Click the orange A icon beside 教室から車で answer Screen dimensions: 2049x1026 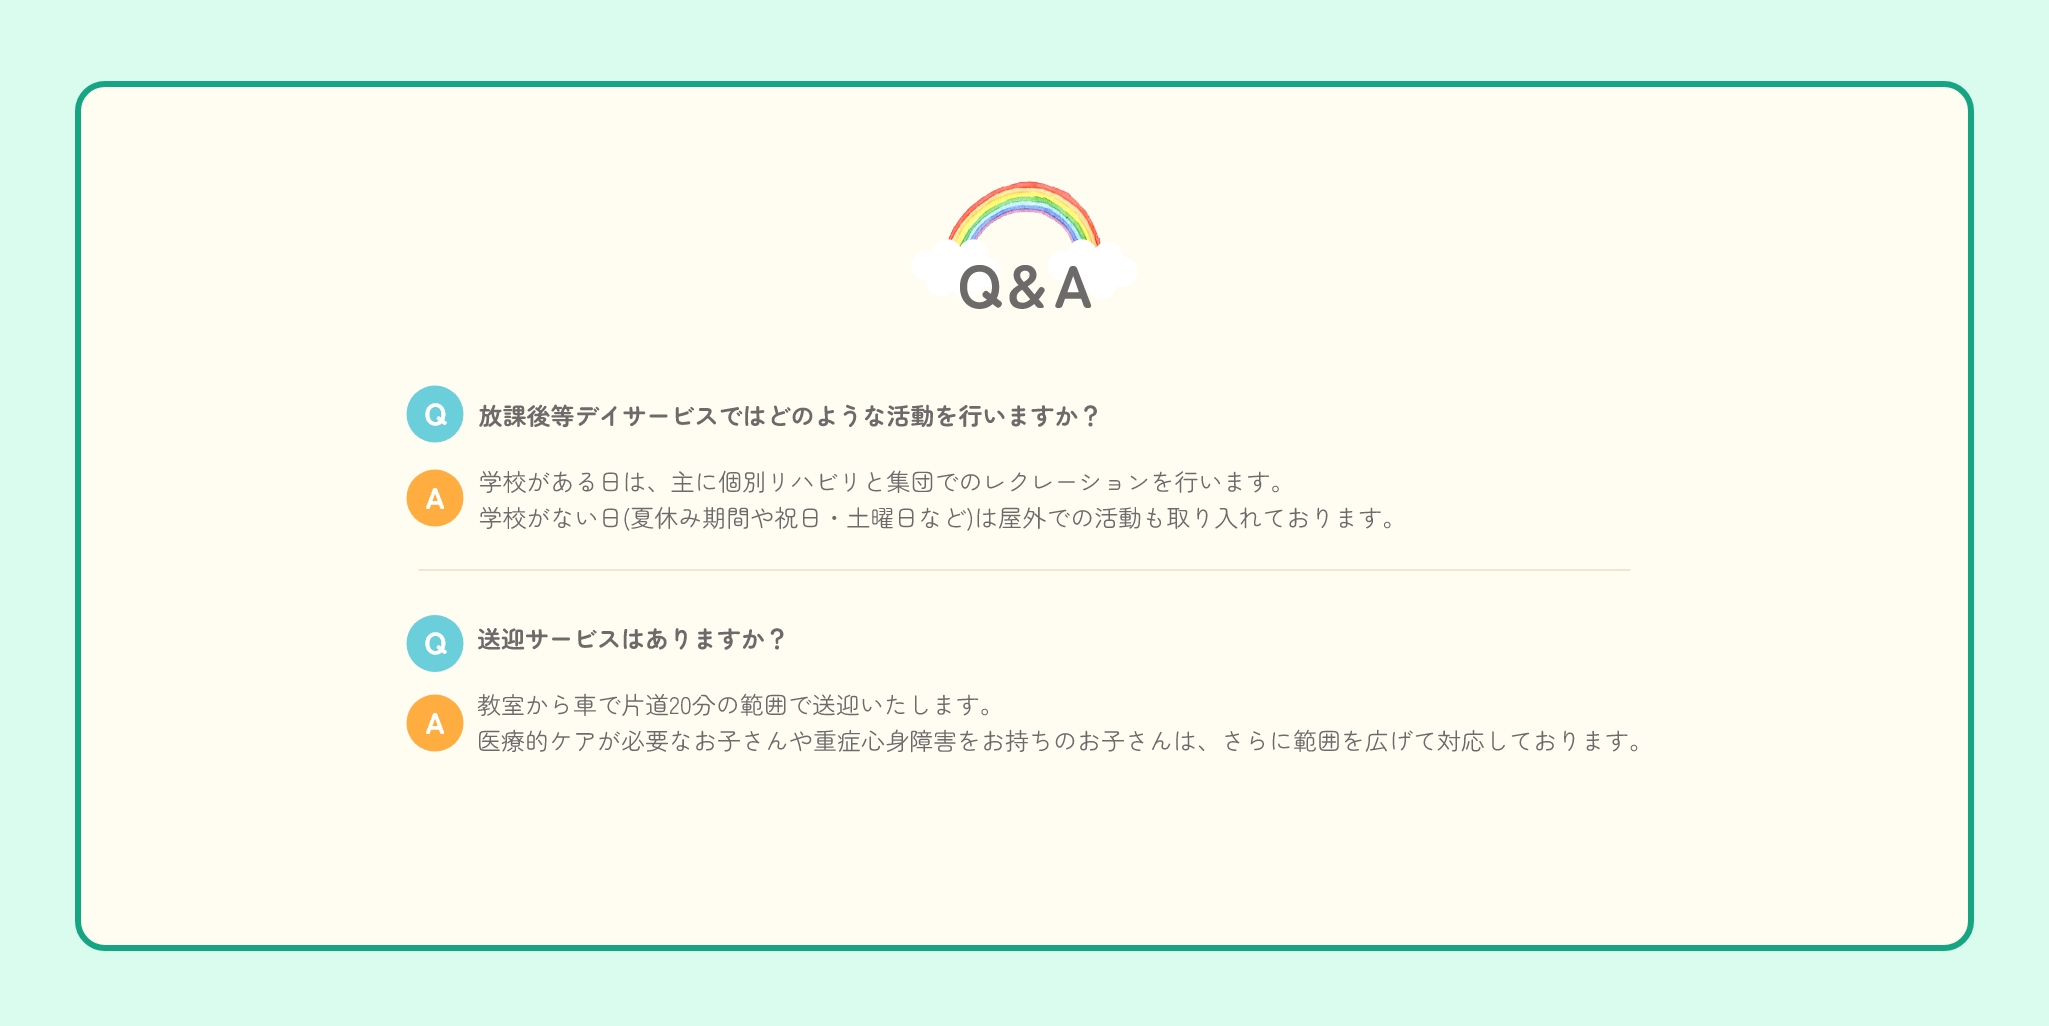pyautogui.click(x=434, y=723)
